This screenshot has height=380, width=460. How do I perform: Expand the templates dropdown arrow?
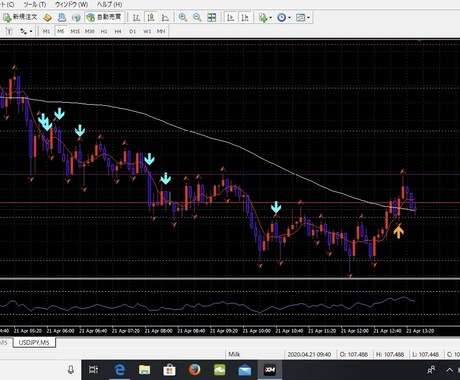pos(308,17)
